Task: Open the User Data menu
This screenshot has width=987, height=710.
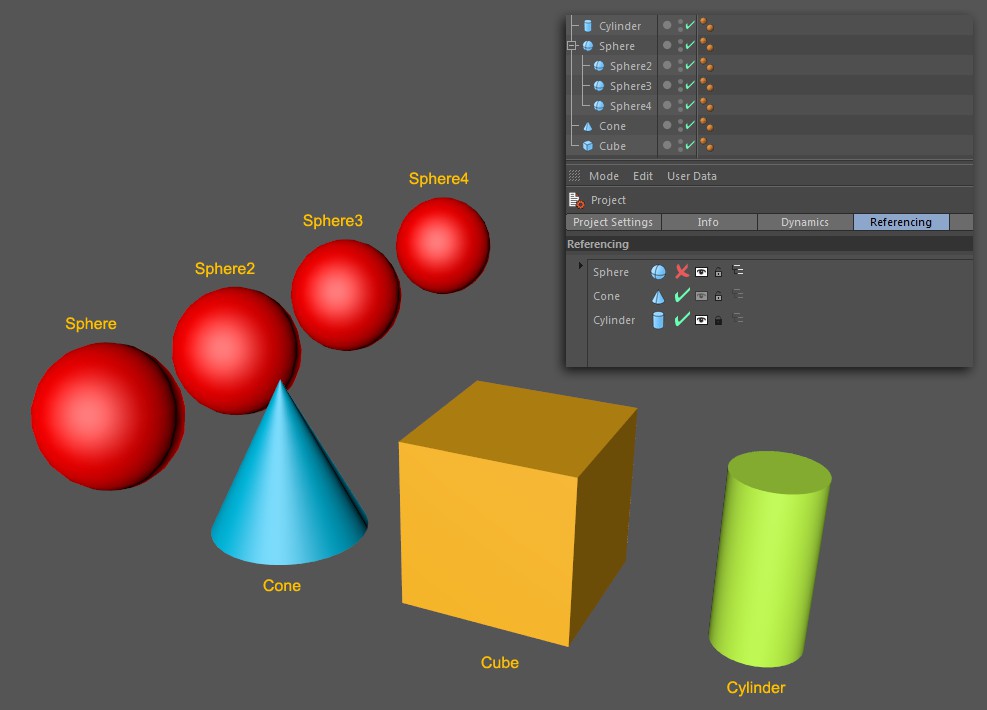Action: [x=691, y=176]
